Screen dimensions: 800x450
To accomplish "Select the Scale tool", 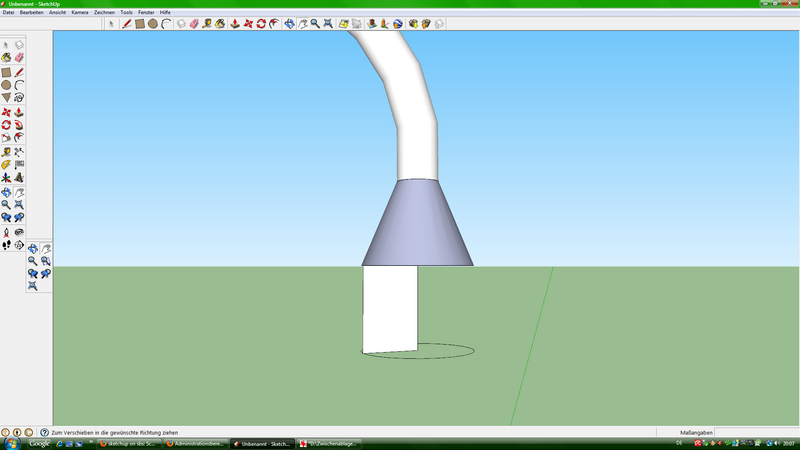I will pos(6,138).
